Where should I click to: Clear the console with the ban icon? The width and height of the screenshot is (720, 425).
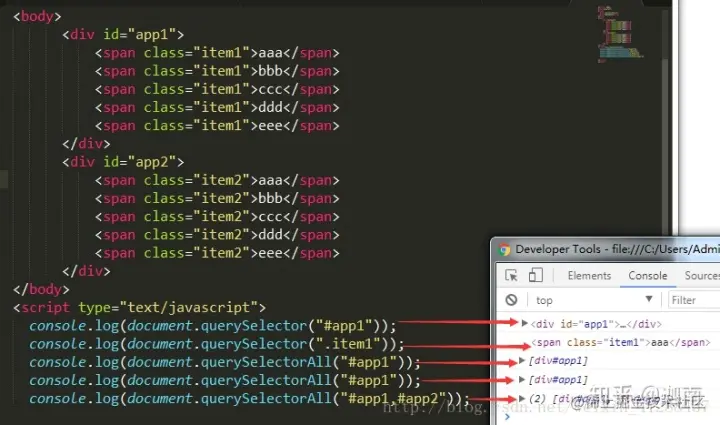(x=511, y=300)
